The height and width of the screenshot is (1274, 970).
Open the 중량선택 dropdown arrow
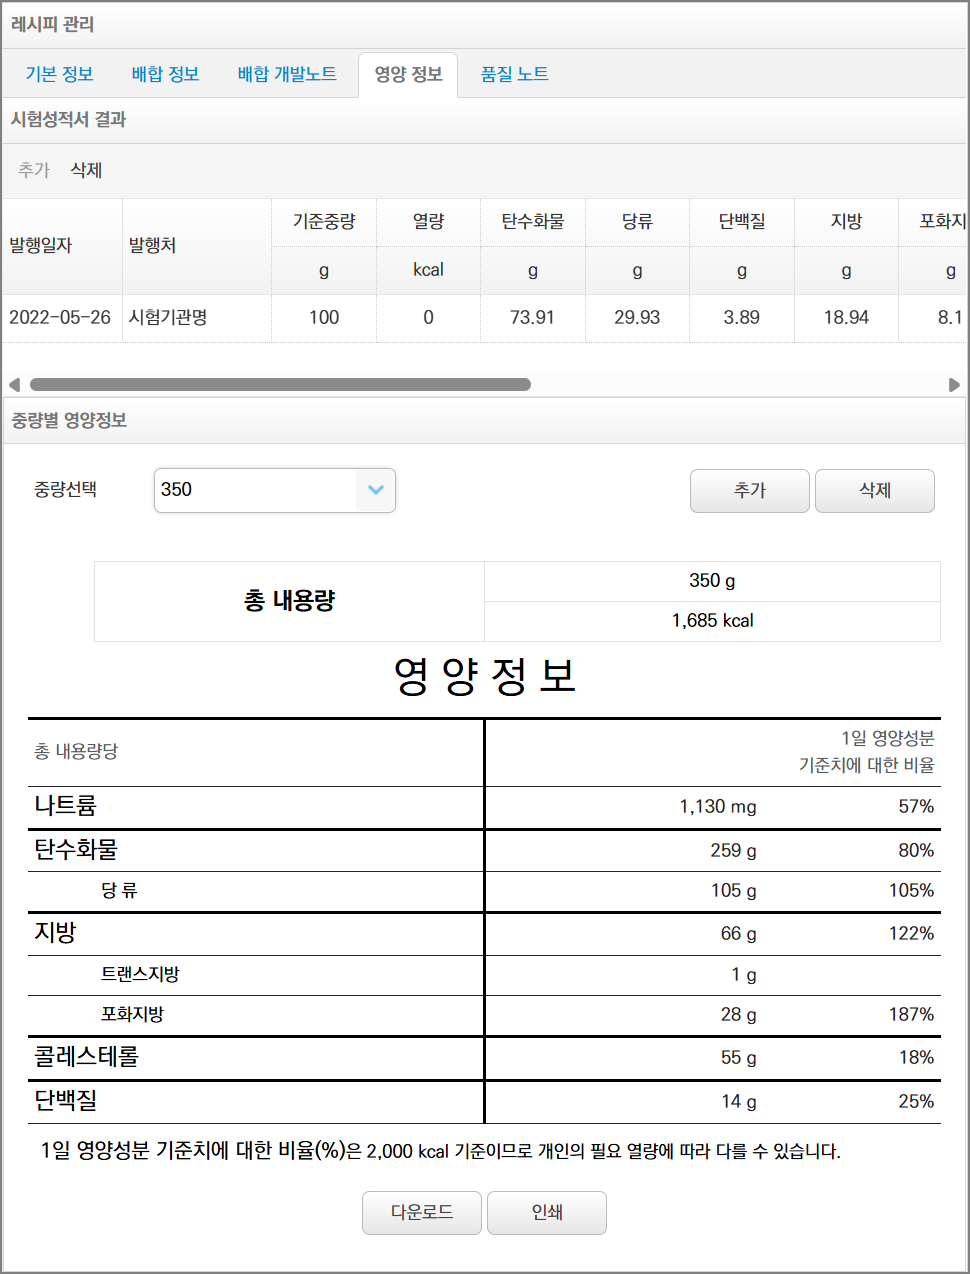click(376, 490)
